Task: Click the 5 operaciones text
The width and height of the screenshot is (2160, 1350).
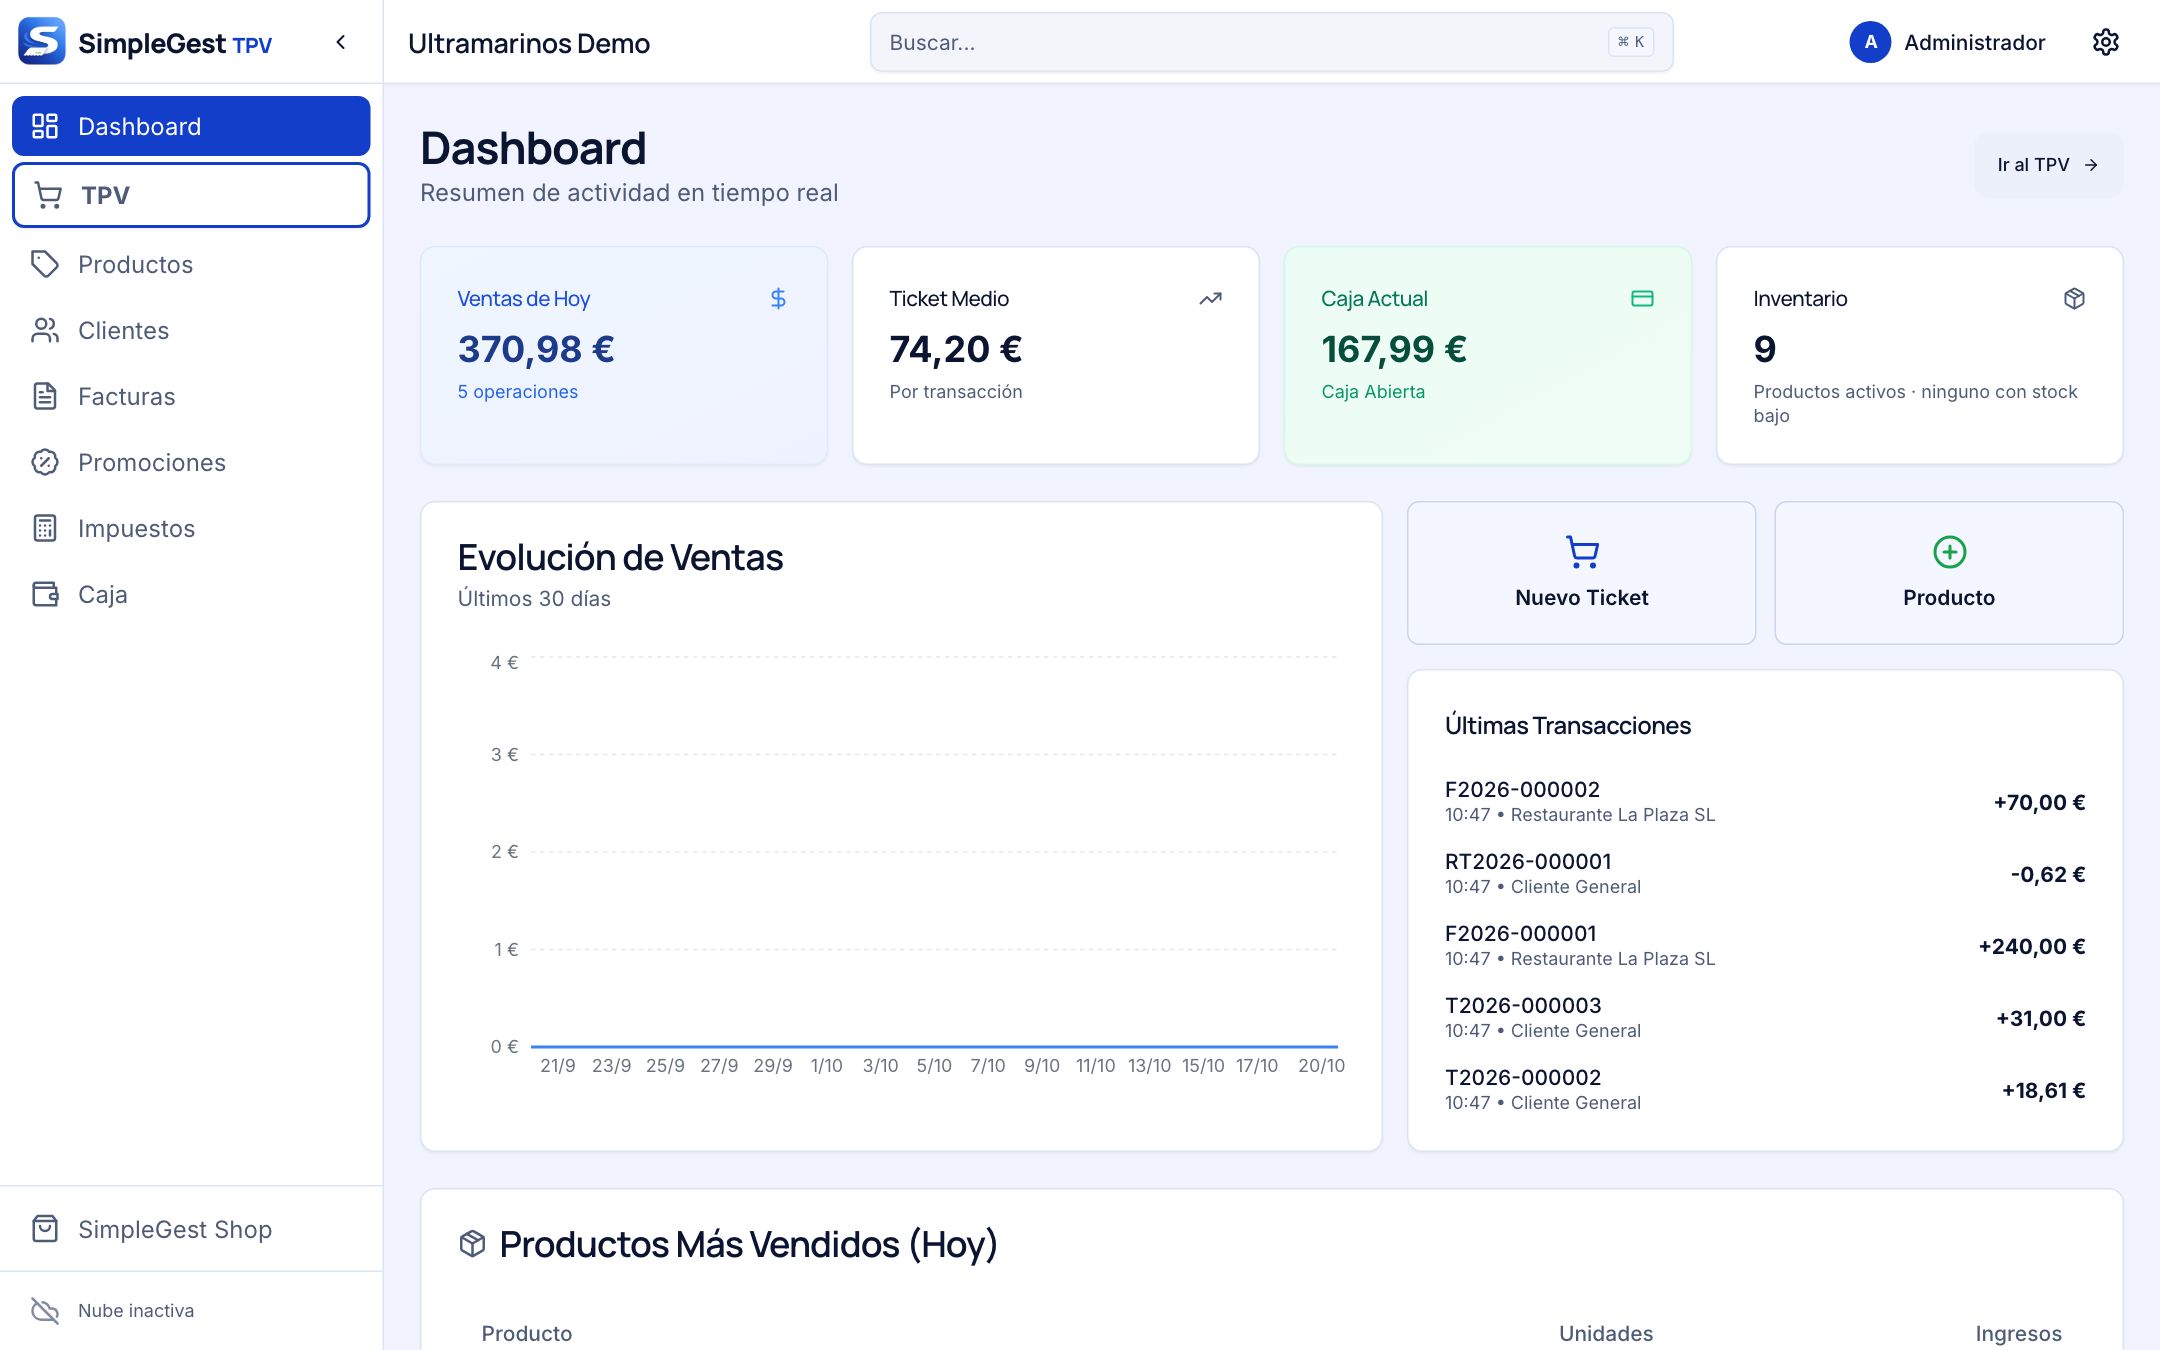Action: pos(518,392)
